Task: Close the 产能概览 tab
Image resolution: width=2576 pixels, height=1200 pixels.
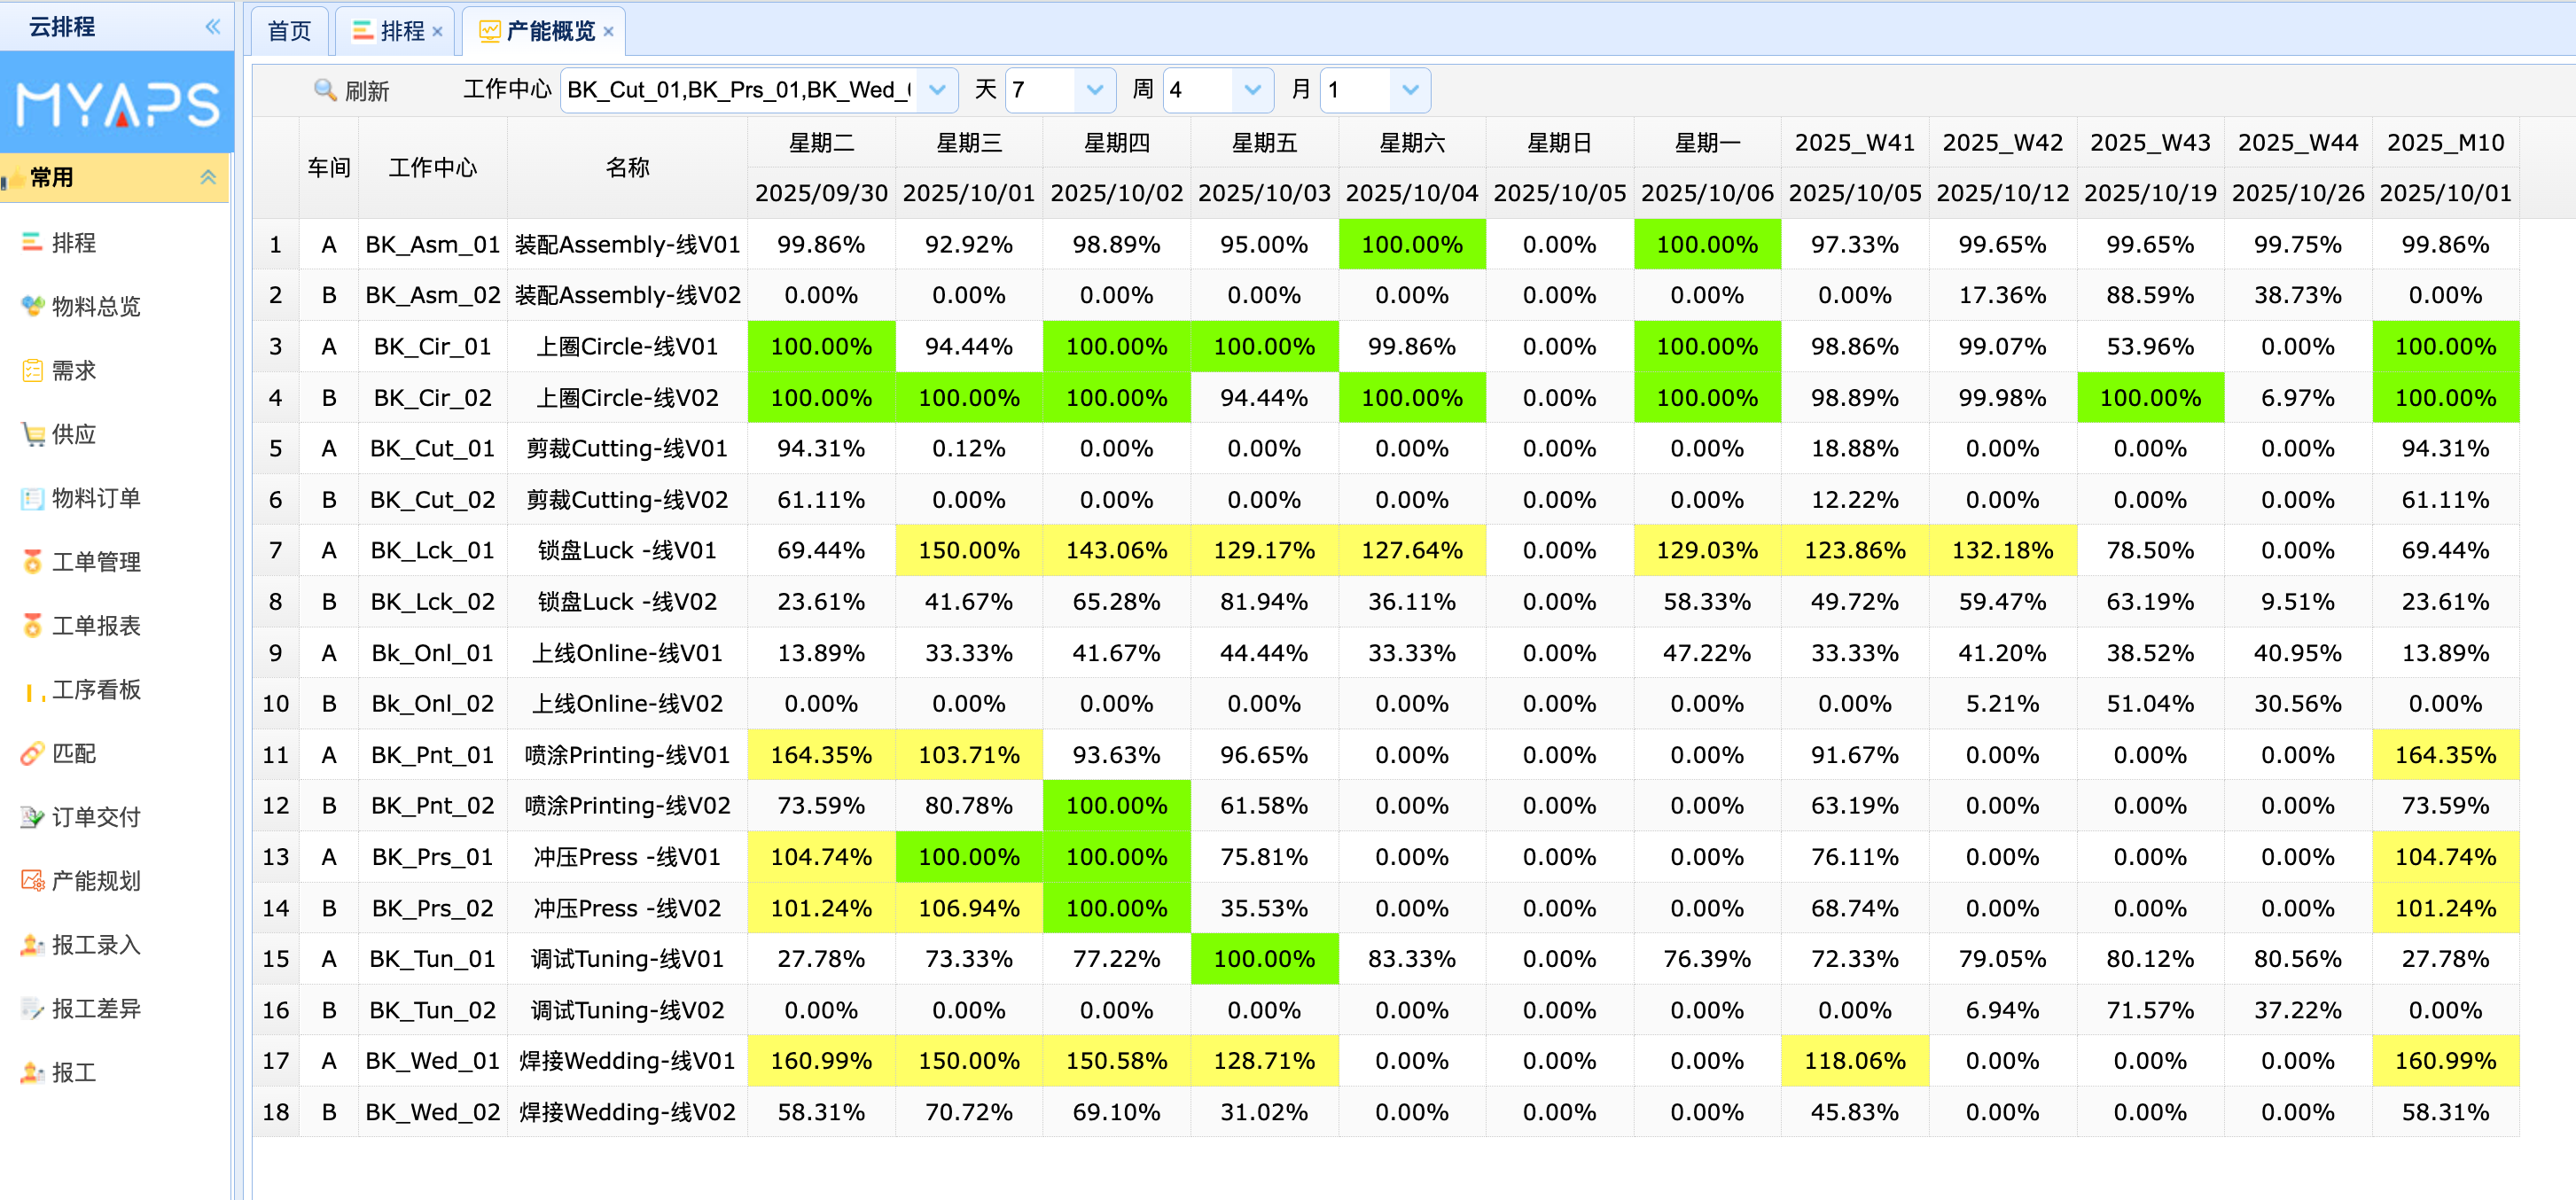Action: click(x=609, y=32)
